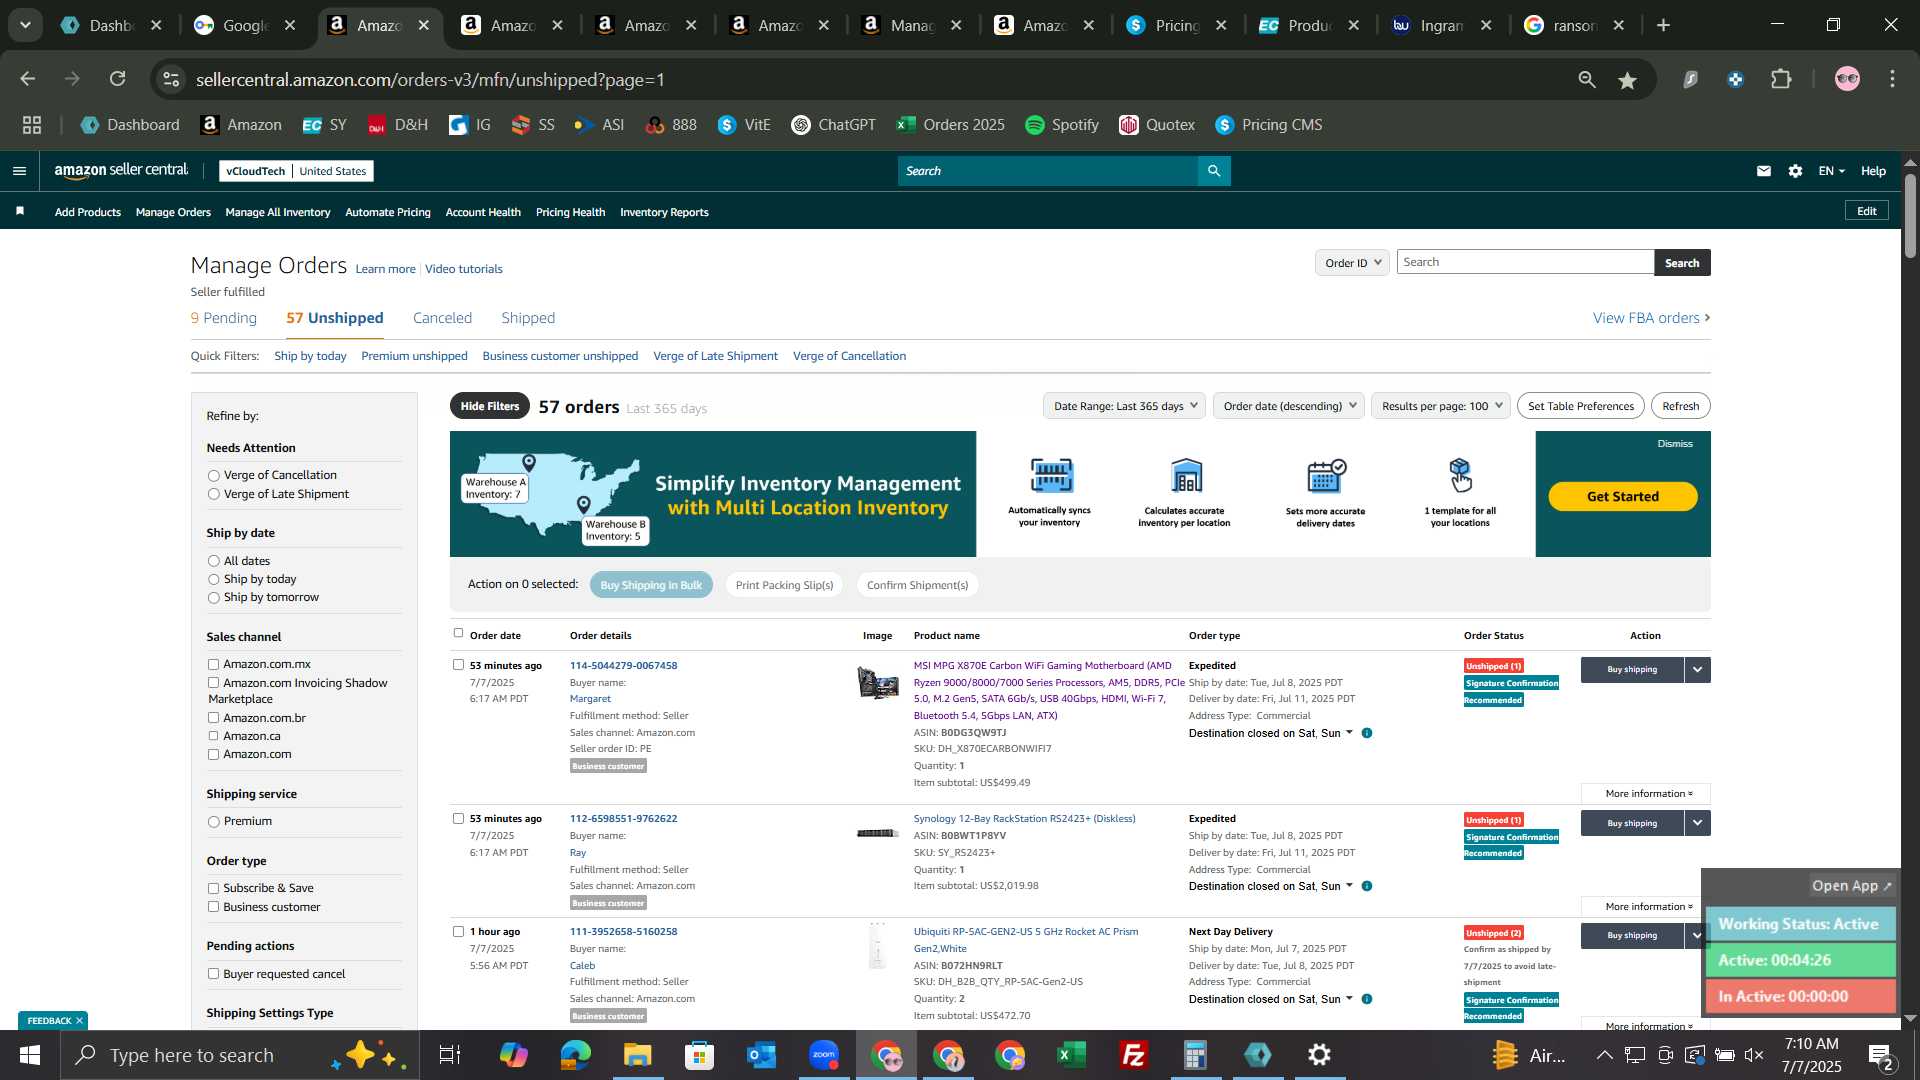This screenshot has height=1080, width=1920.
Task: Open Manage All Inventory menu item
Action: [x=278, y=212]
